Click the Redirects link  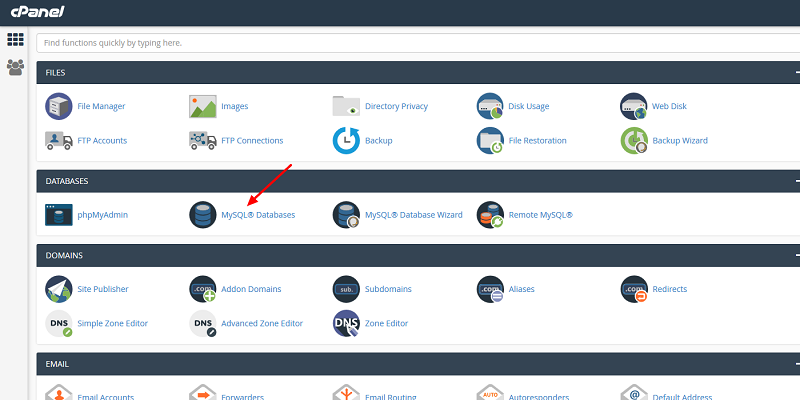point(670,289)
